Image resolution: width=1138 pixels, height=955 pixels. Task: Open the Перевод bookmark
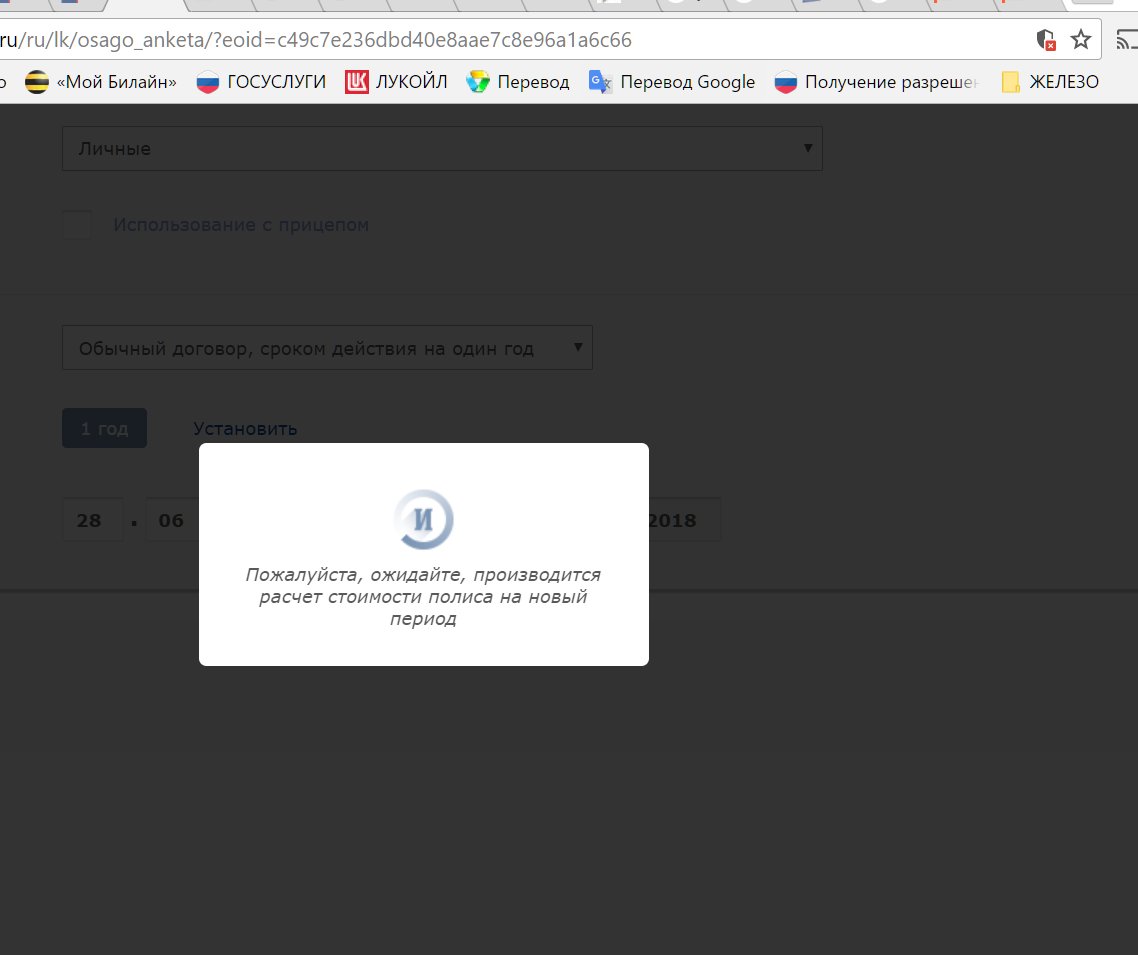[x=518, y=82]
